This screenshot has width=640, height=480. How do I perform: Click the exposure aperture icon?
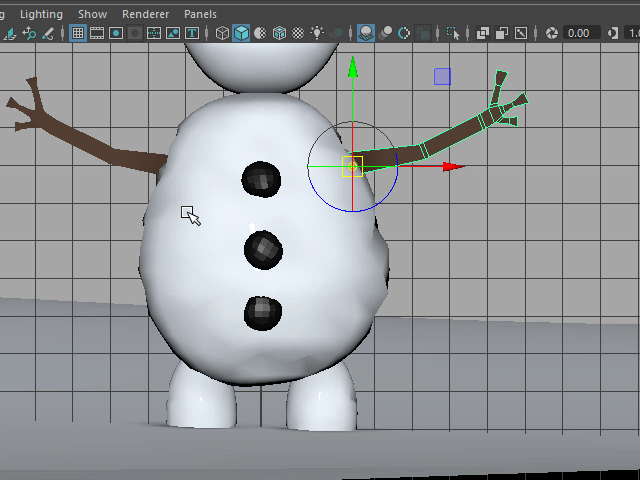point(551,33)
